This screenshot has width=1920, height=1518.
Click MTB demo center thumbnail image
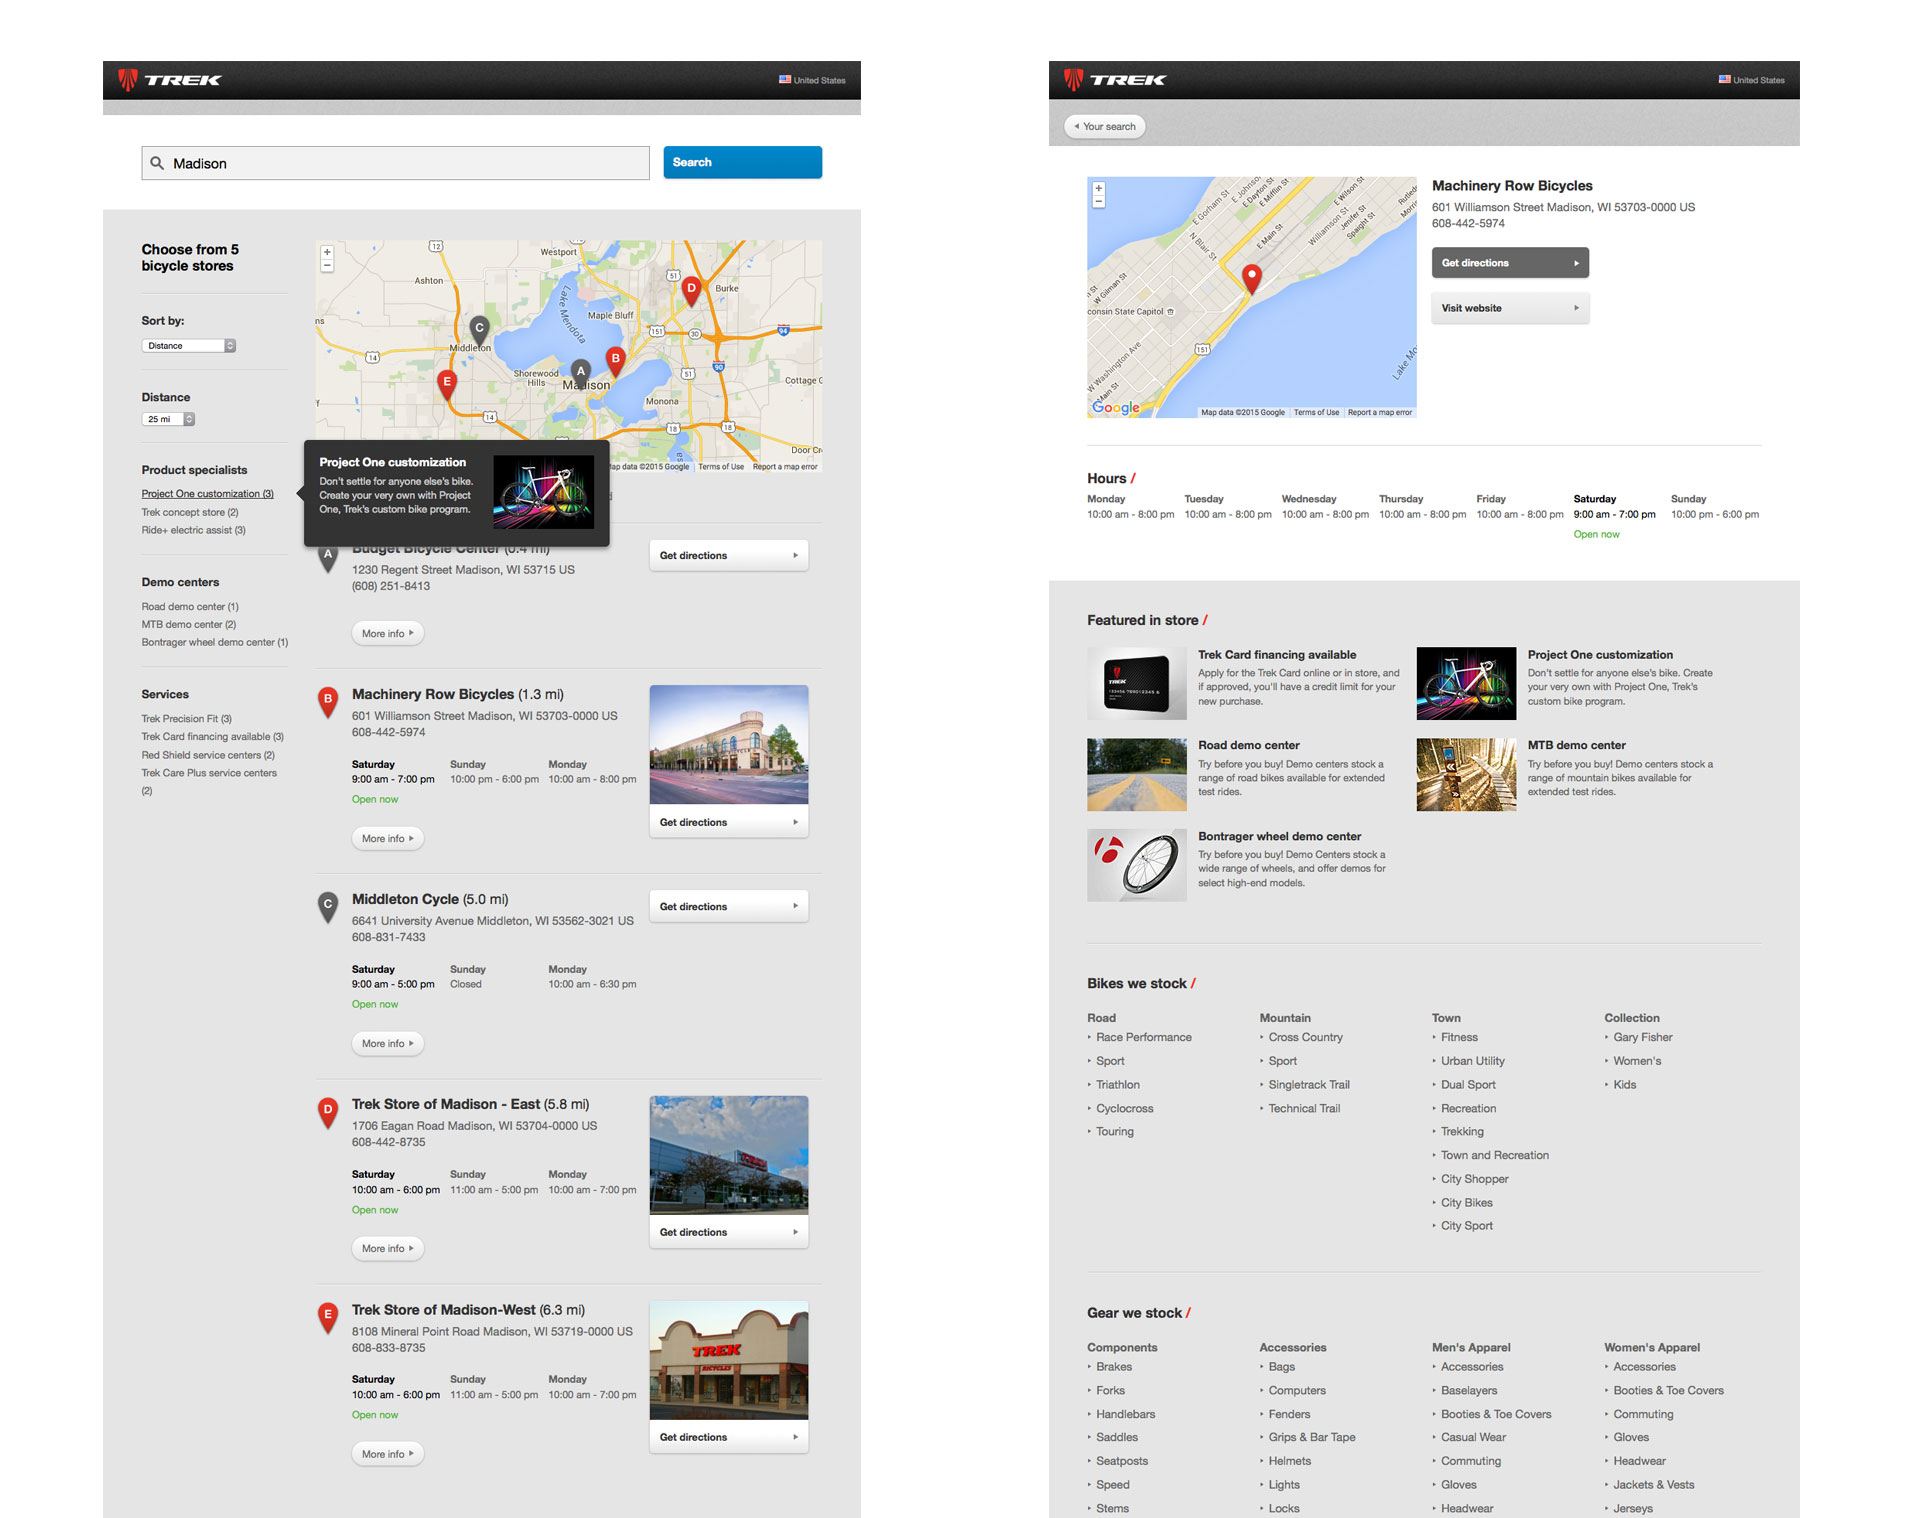point(1466,774)
